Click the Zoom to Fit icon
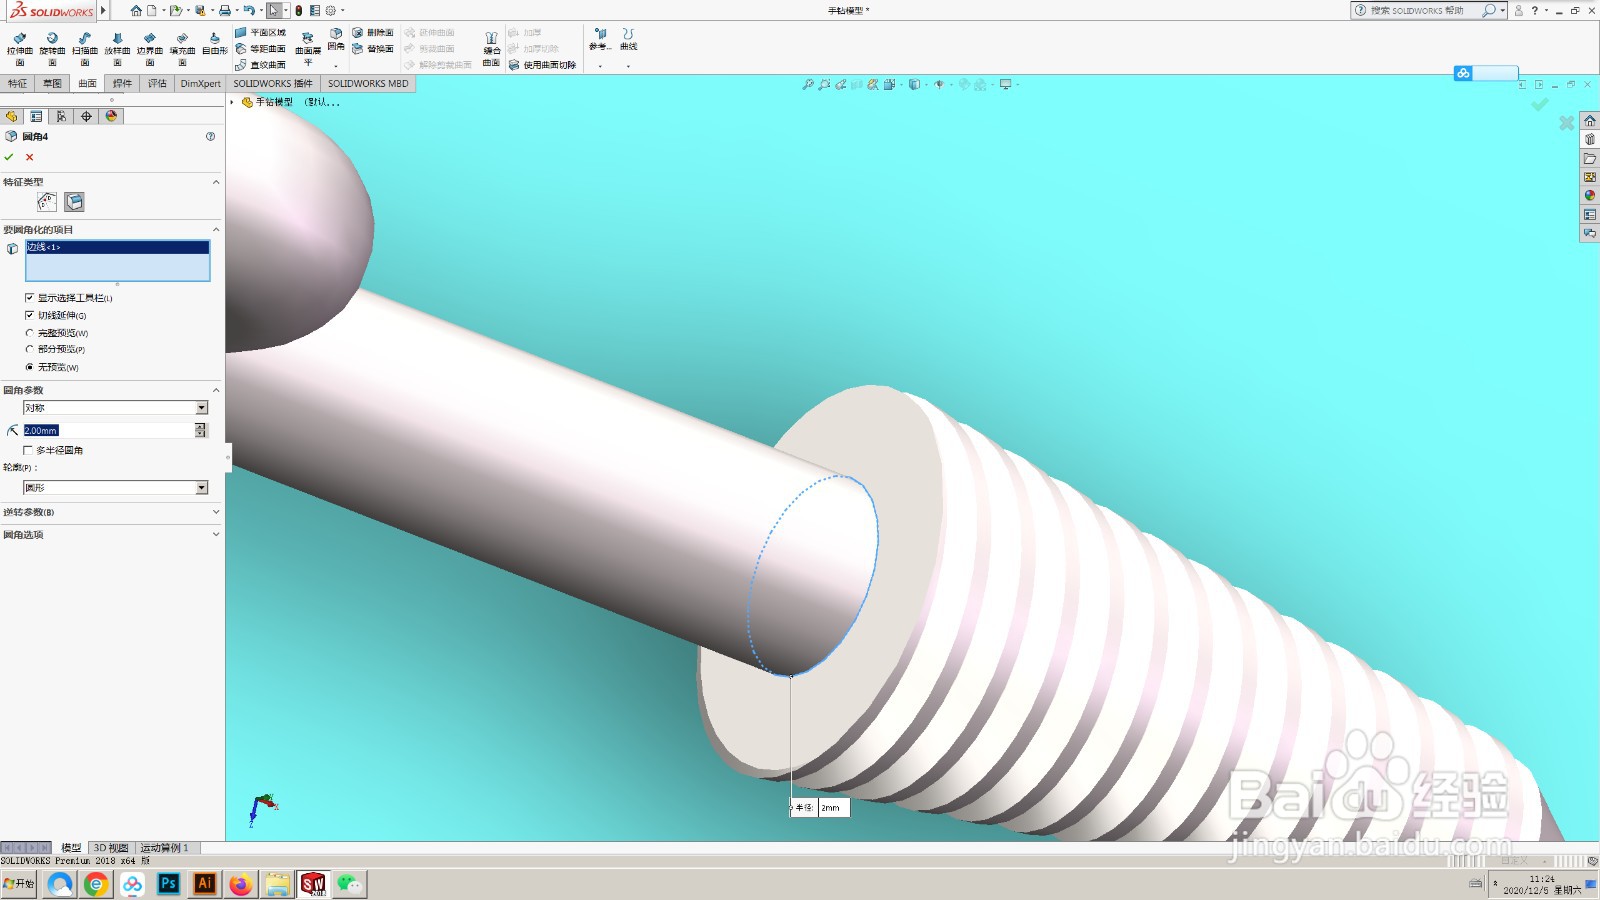This screenshot has height=900, width=1600. (x=808, y=85)
